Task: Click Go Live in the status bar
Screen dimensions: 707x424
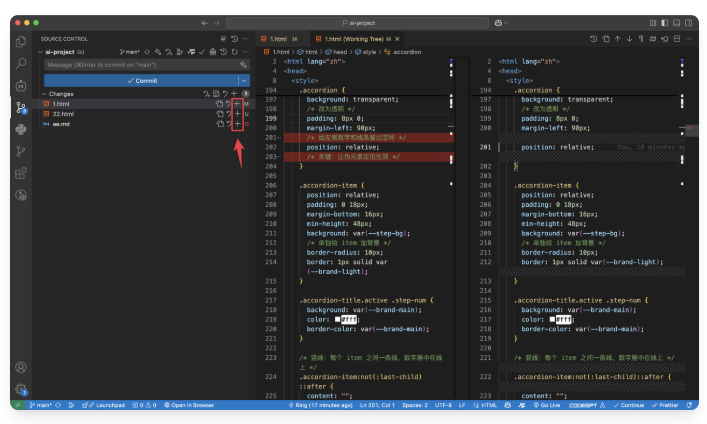Action: (547, 405)
